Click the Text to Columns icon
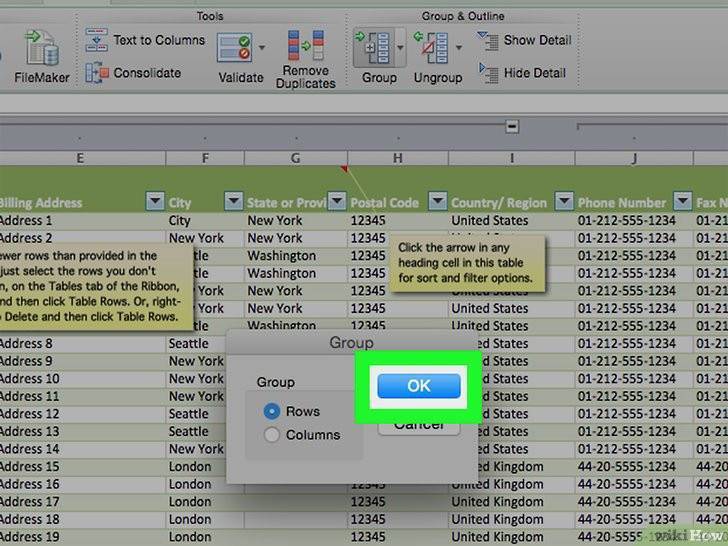The image size is (728, 546). point(96,42)
